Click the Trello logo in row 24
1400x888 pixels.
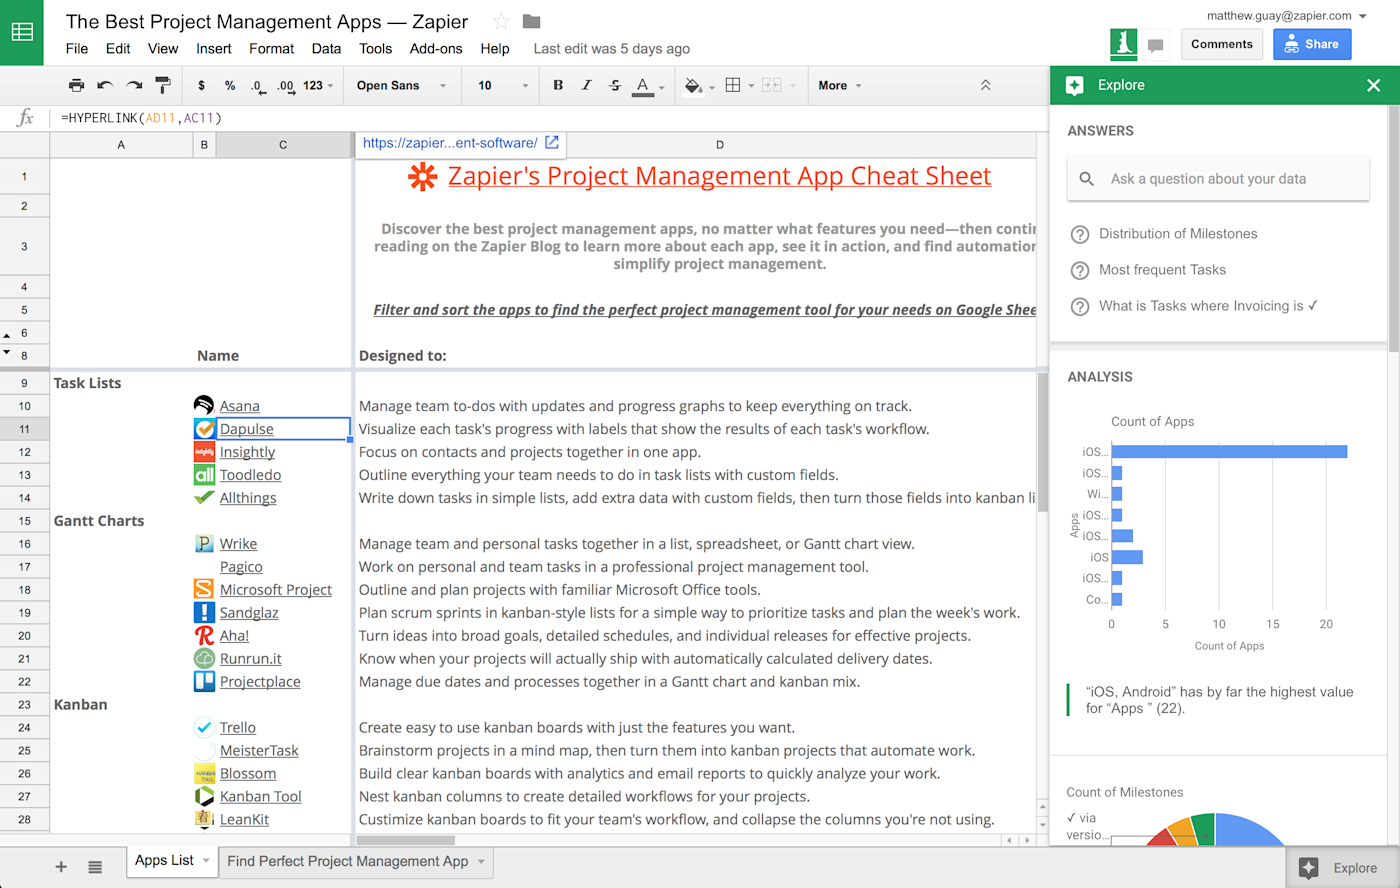coord(204,727)
